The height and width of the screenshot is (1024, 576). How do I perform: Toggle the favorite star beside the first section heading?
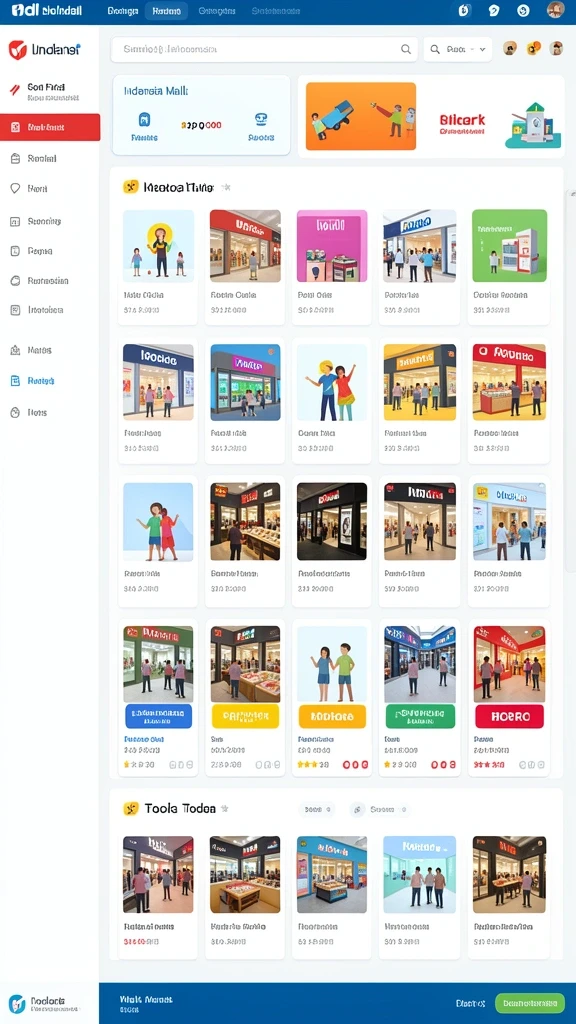pos(226,187)
